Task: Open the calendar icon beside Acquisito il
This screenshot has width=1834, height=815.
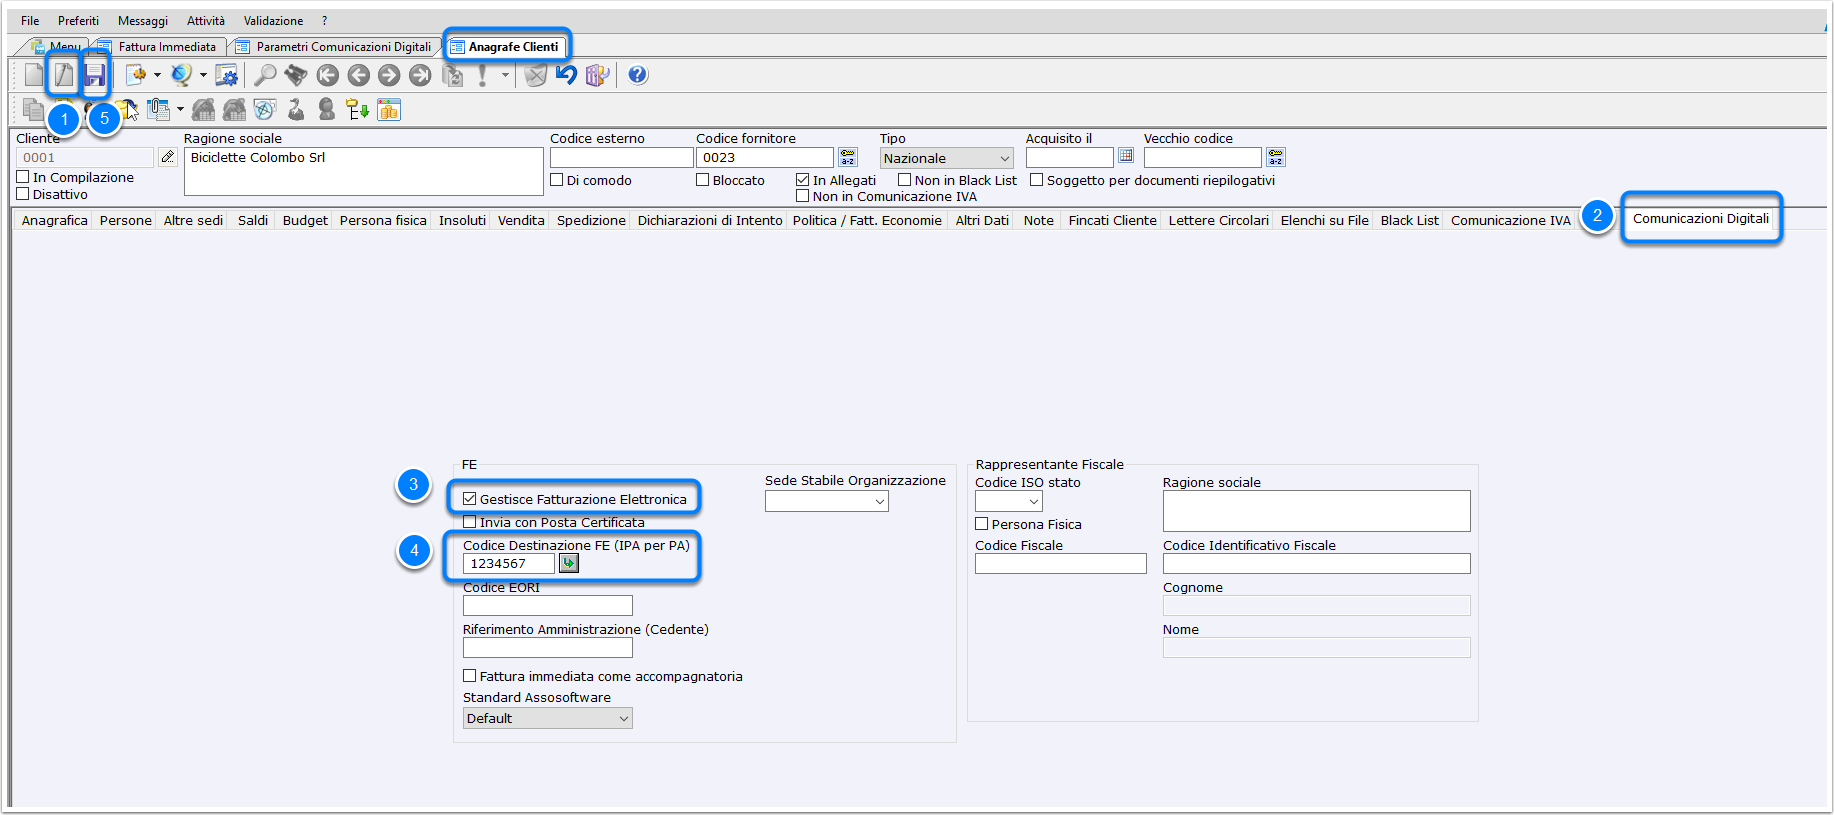Action: click(x=1126, y=156)
